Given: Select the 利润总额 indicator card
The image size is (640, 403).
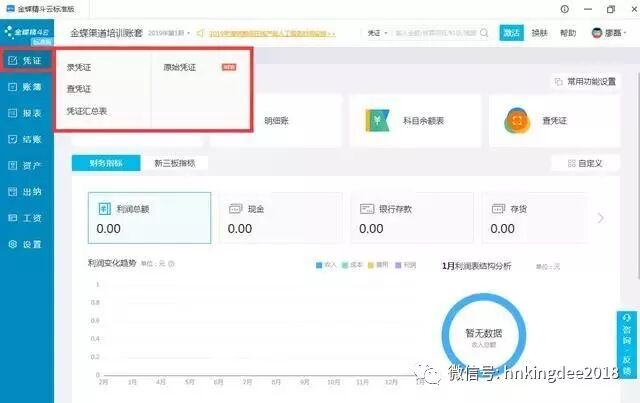Looking at the screenshot, I should coord(149,218).
